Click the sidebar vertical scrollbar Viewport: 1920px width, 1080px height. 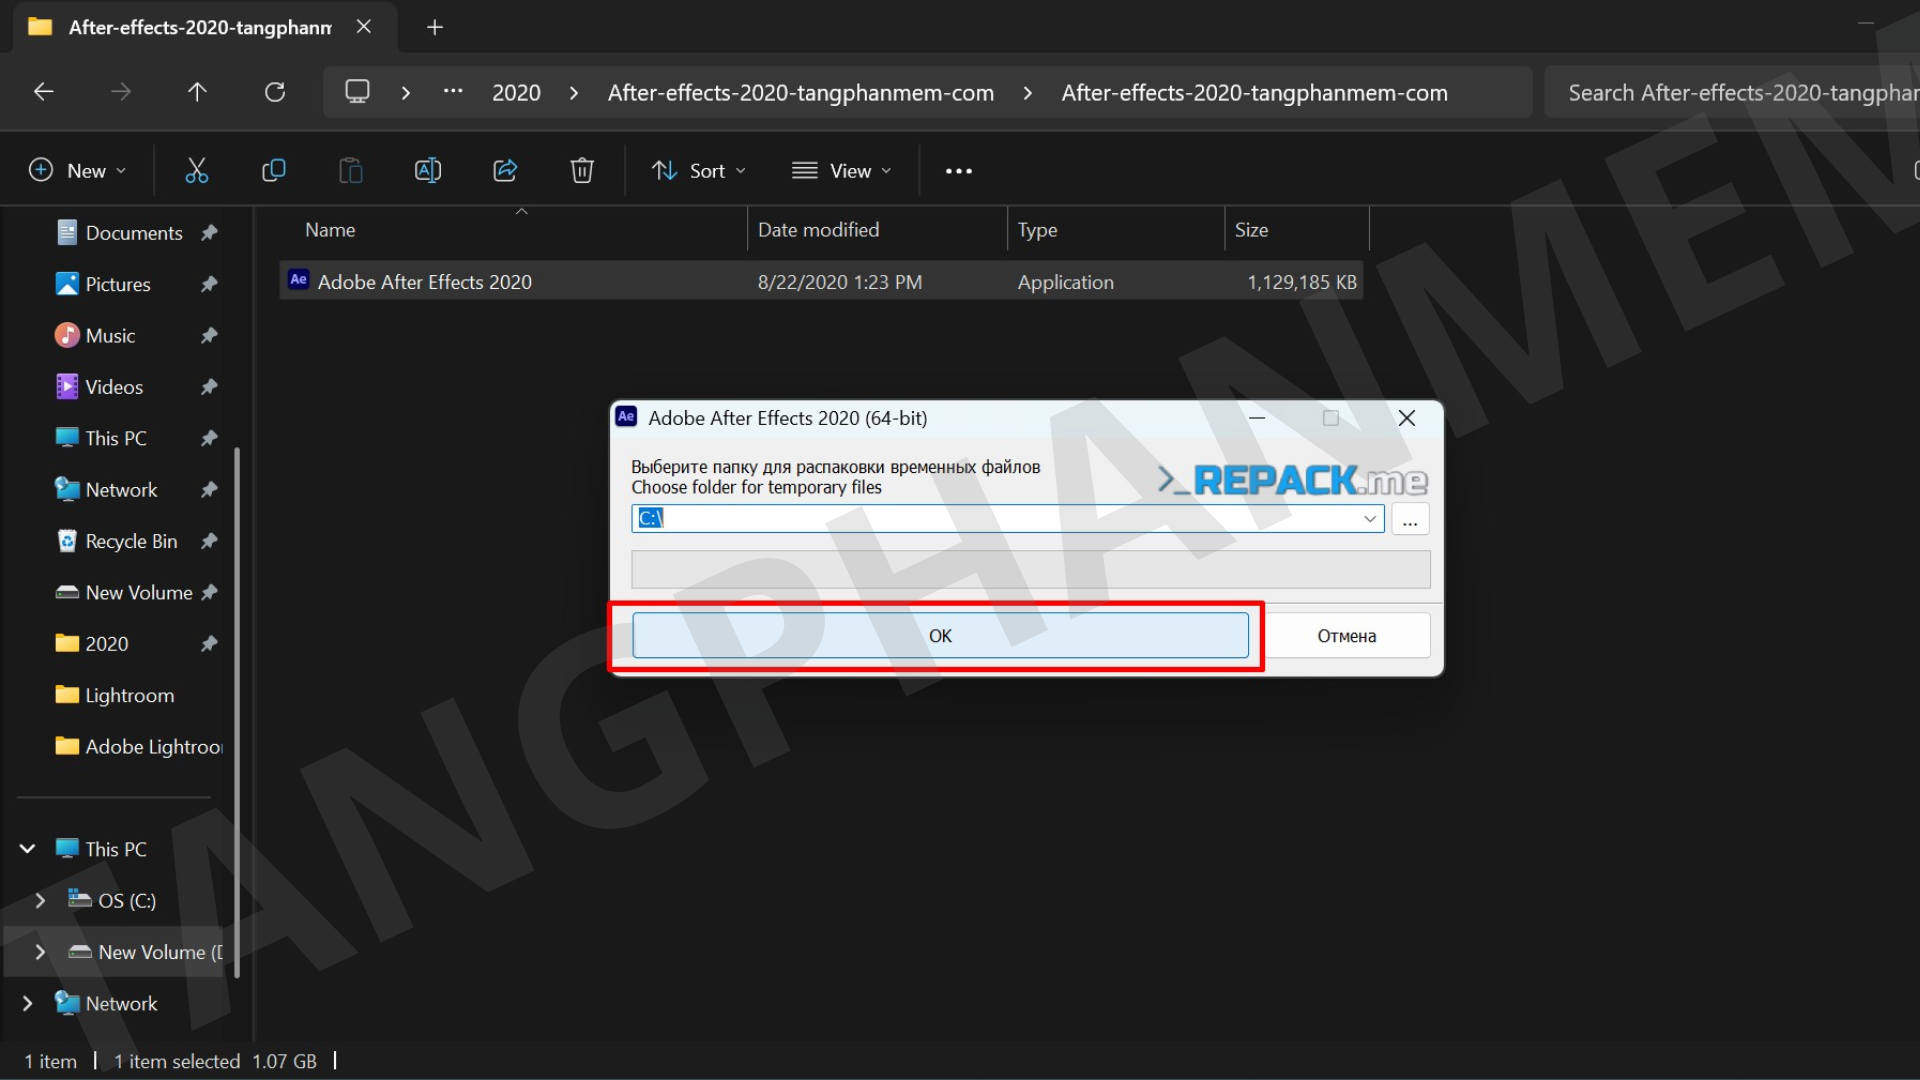click(237, 712)
